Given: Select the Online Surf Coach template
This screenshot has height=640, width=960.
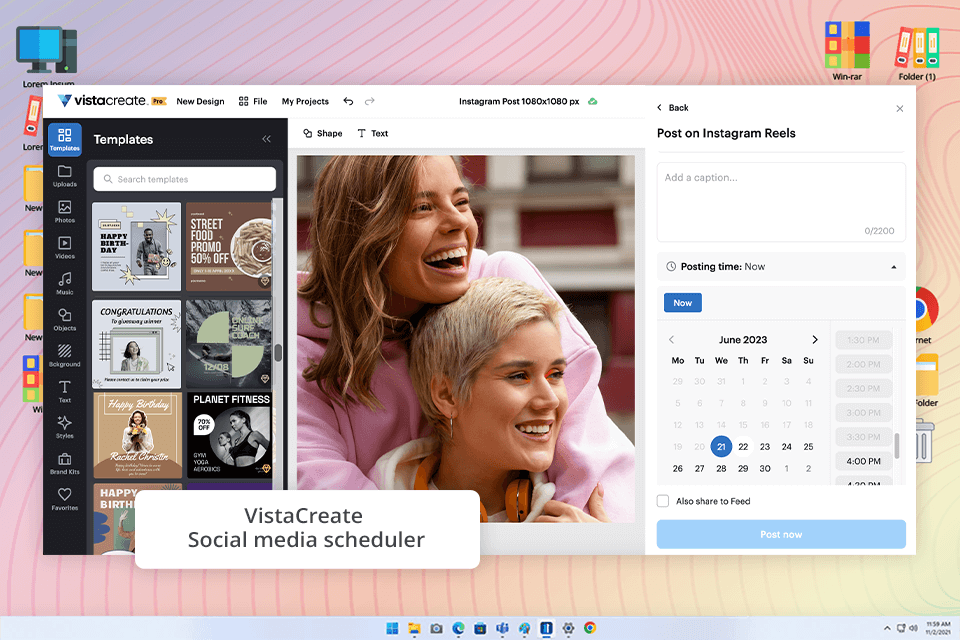Looking at the screenshot, I should pyautogui.click(x=228, y=344).
